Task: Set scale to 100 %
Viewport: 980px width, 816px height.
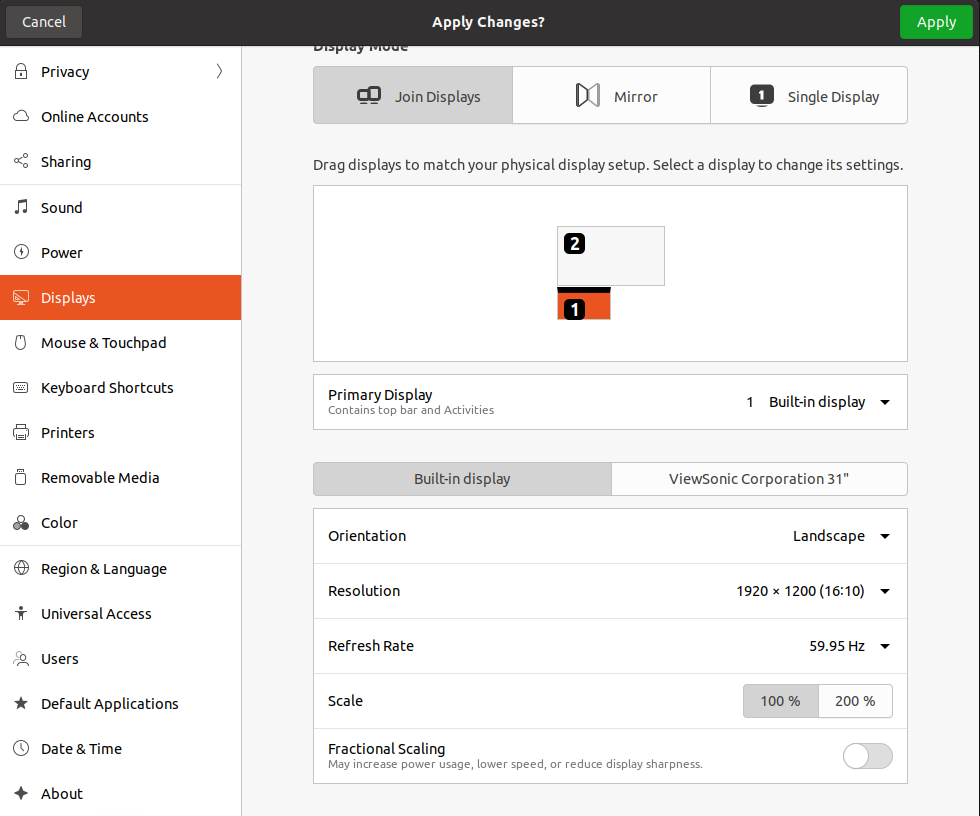Action: (x=781, y=701)
